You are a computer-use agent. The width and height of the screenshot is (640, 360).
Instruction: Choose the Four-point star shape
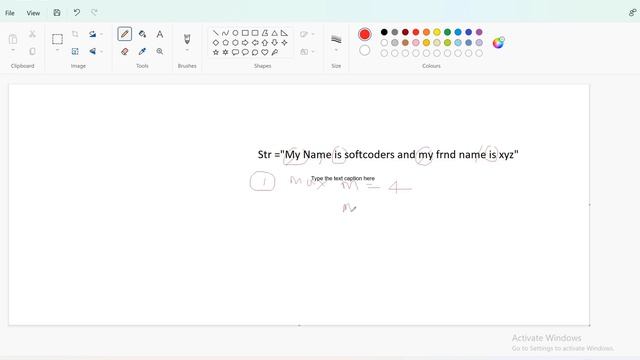tap(284, 42)
